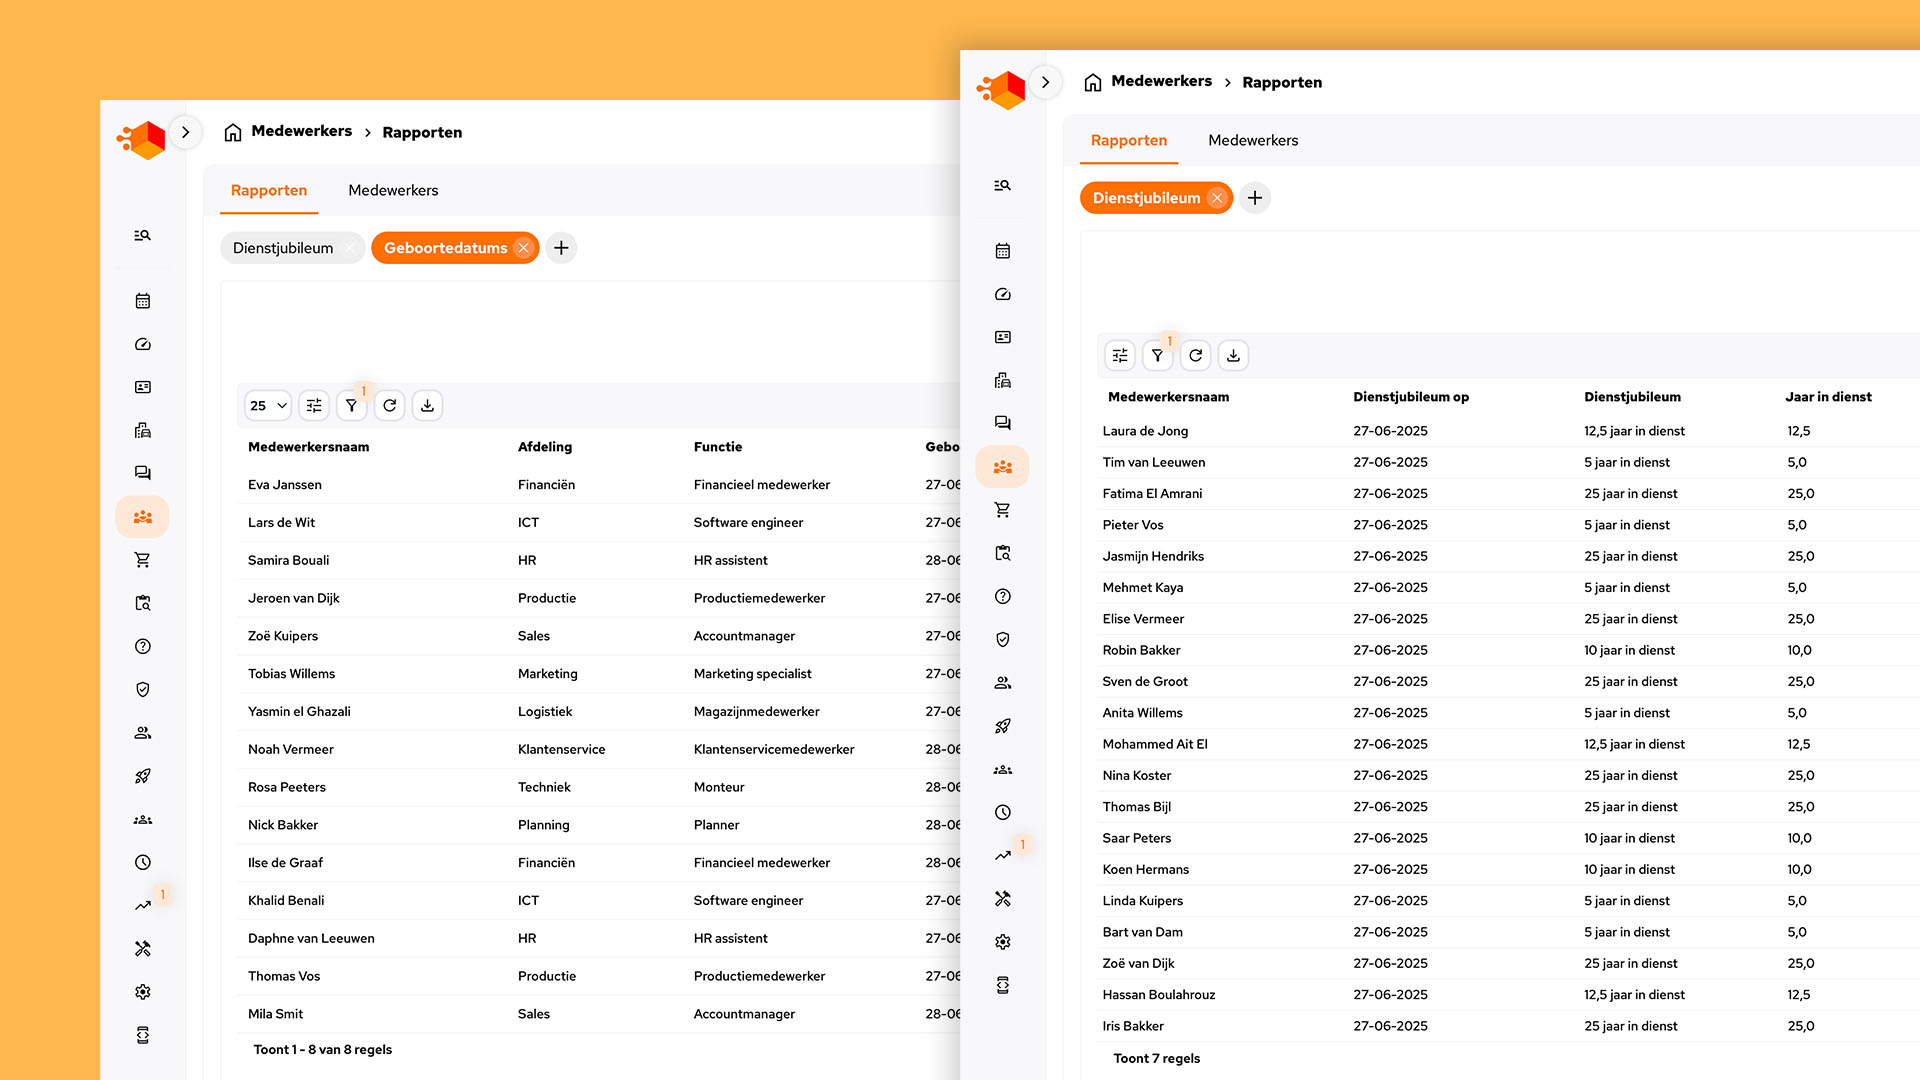Screen dimensions: 1920x1080
Task: Click Medewerkers breadcrumb link in left window
Action: click(301, 131)
